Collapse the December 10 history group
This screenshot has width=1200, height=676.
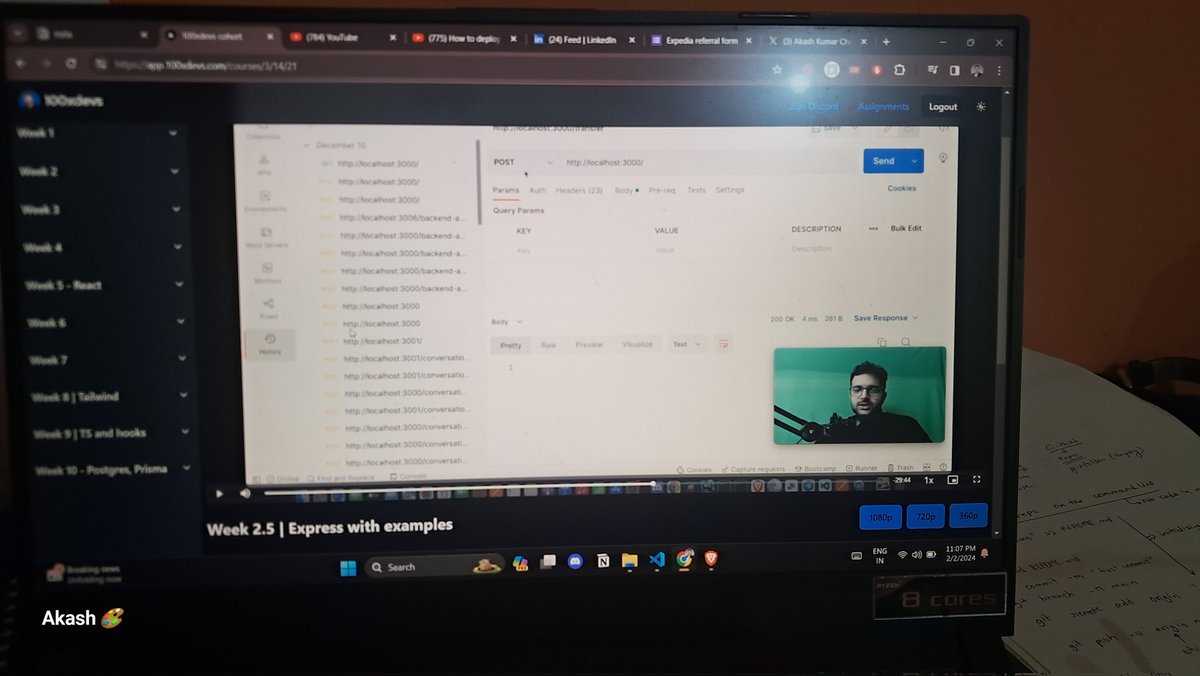[x=305, y=145]
